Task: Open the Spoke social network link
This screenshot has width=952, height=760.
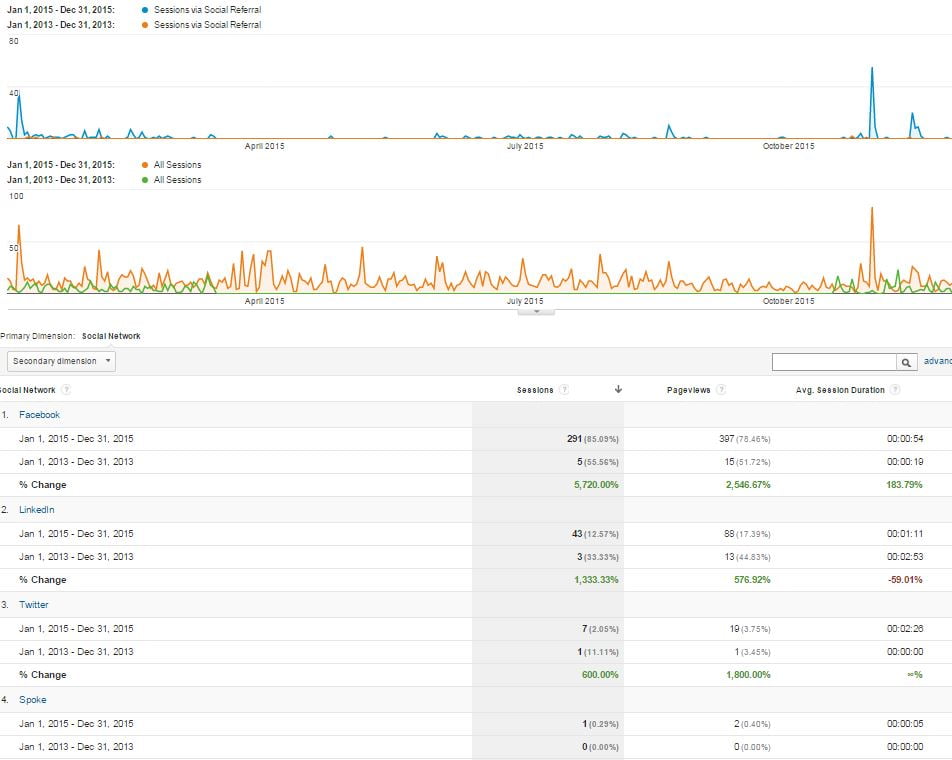Action: (x=32, y=700)
